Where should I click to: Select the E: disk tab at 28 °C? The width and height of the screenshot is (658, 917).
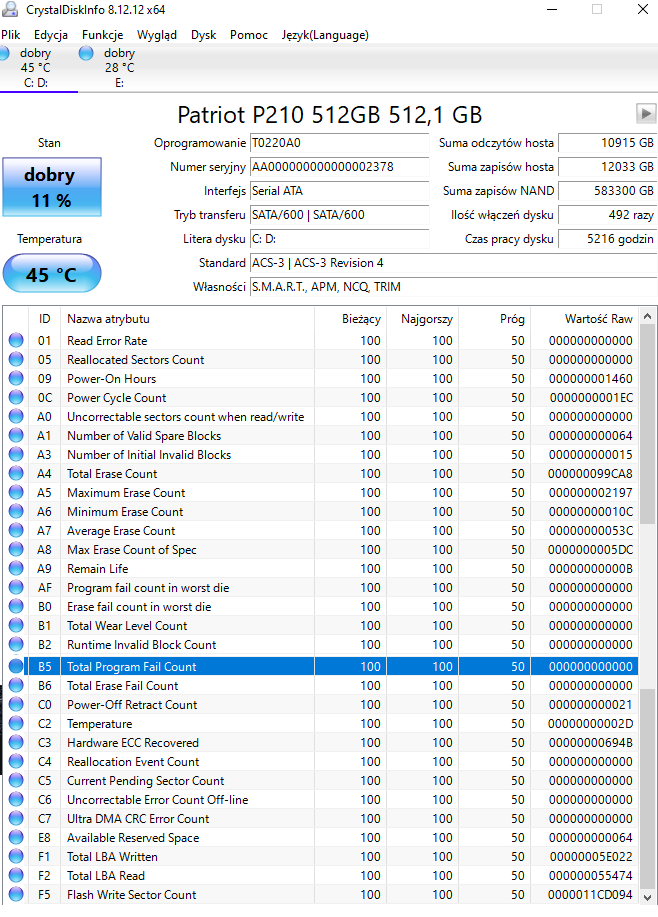[x=117, y=68]
